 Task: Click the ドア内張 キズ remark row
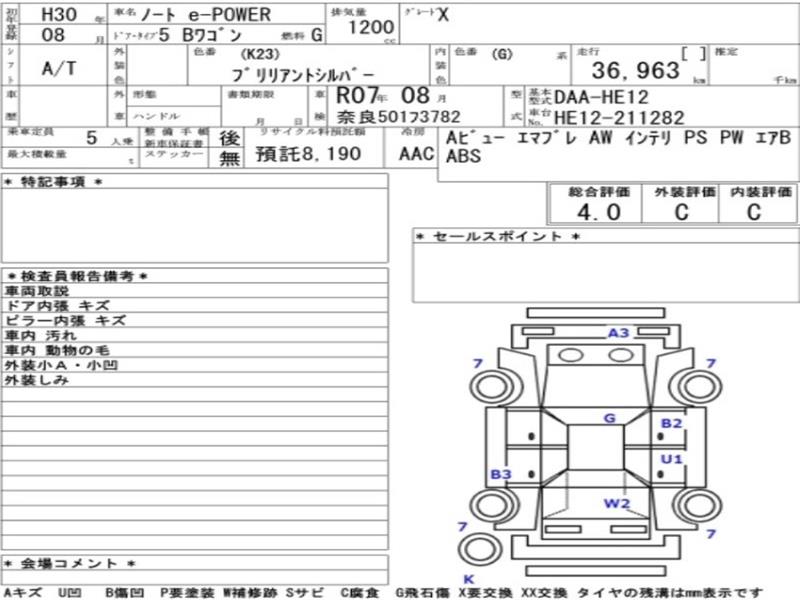pyautogui.click(x=194, y=306)
